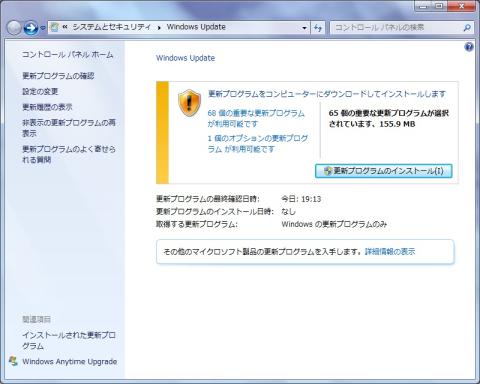Click the refresh button beside address bar
The width and height of the screenshot is (480, 384).
(318, 28)
